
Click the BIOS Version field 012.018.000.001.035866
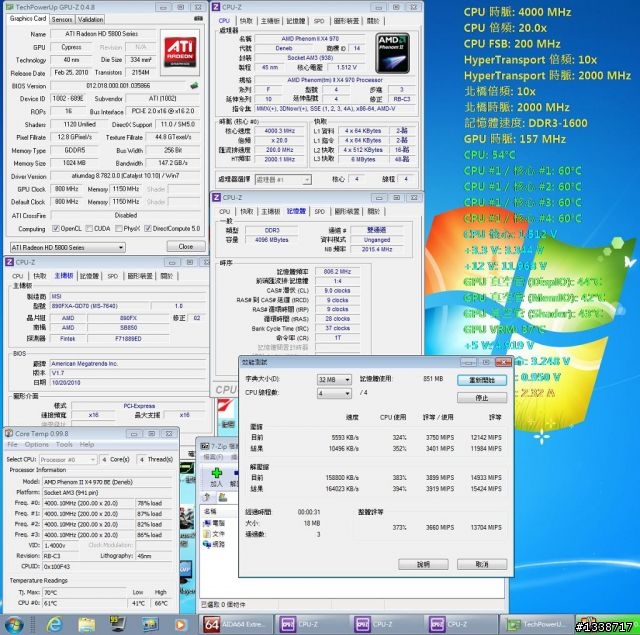(118, 86)
